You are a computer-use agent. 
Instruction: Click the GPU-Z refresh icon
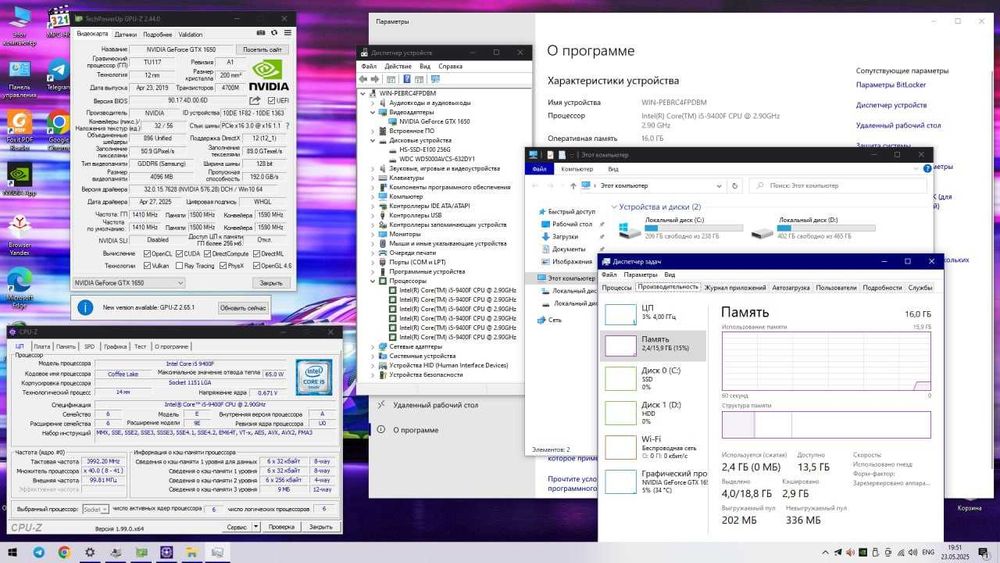(x=274, y=33)
